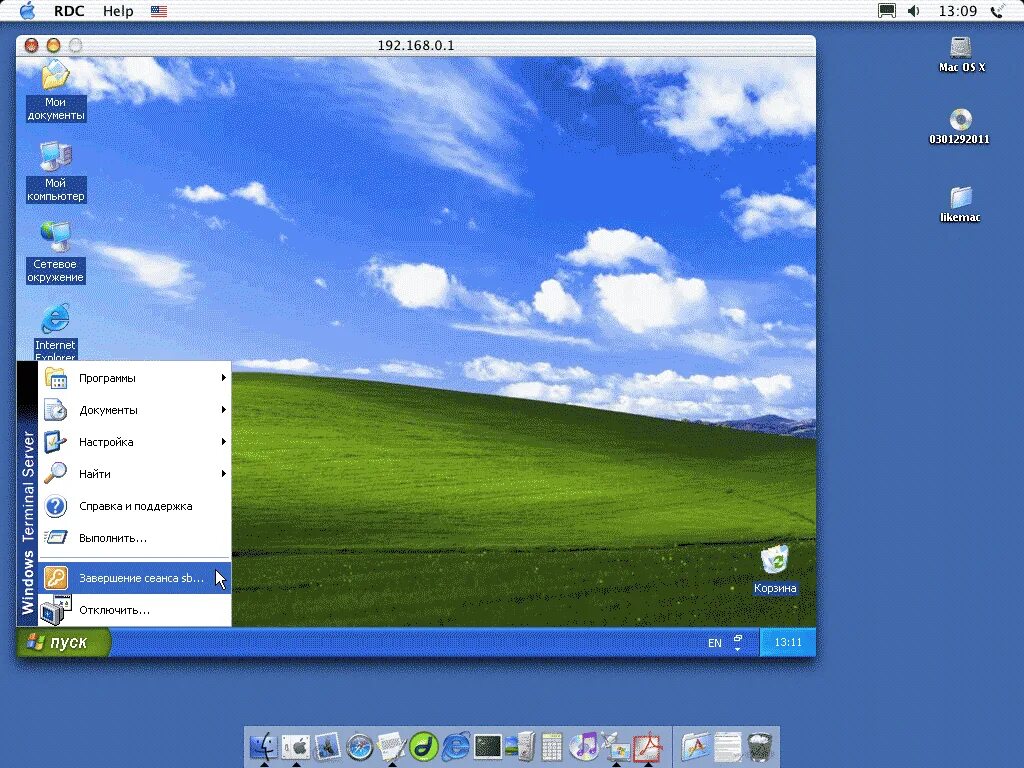Click the US flag input menu

click(159, 11)
